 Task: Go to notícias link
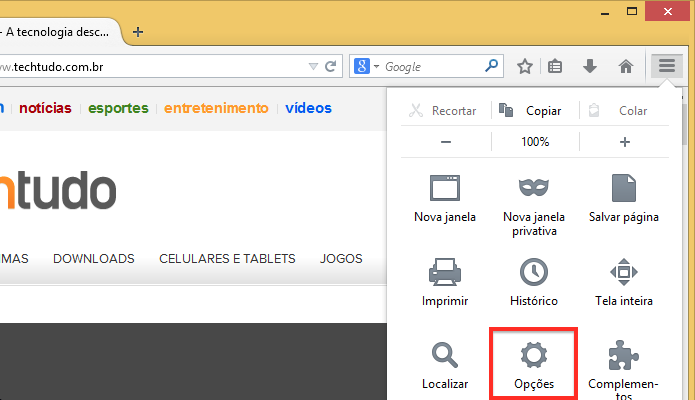[x=45, y=108]
